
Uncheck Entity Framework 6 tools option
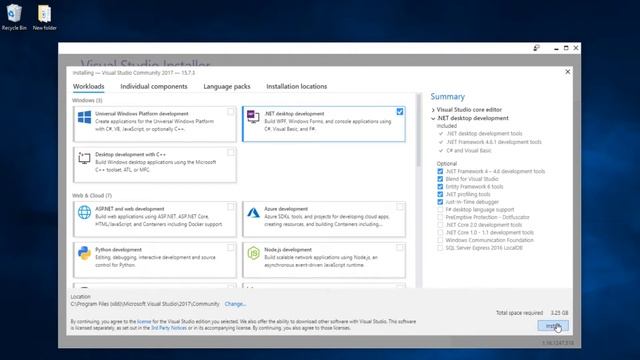[x=440, y=187]
